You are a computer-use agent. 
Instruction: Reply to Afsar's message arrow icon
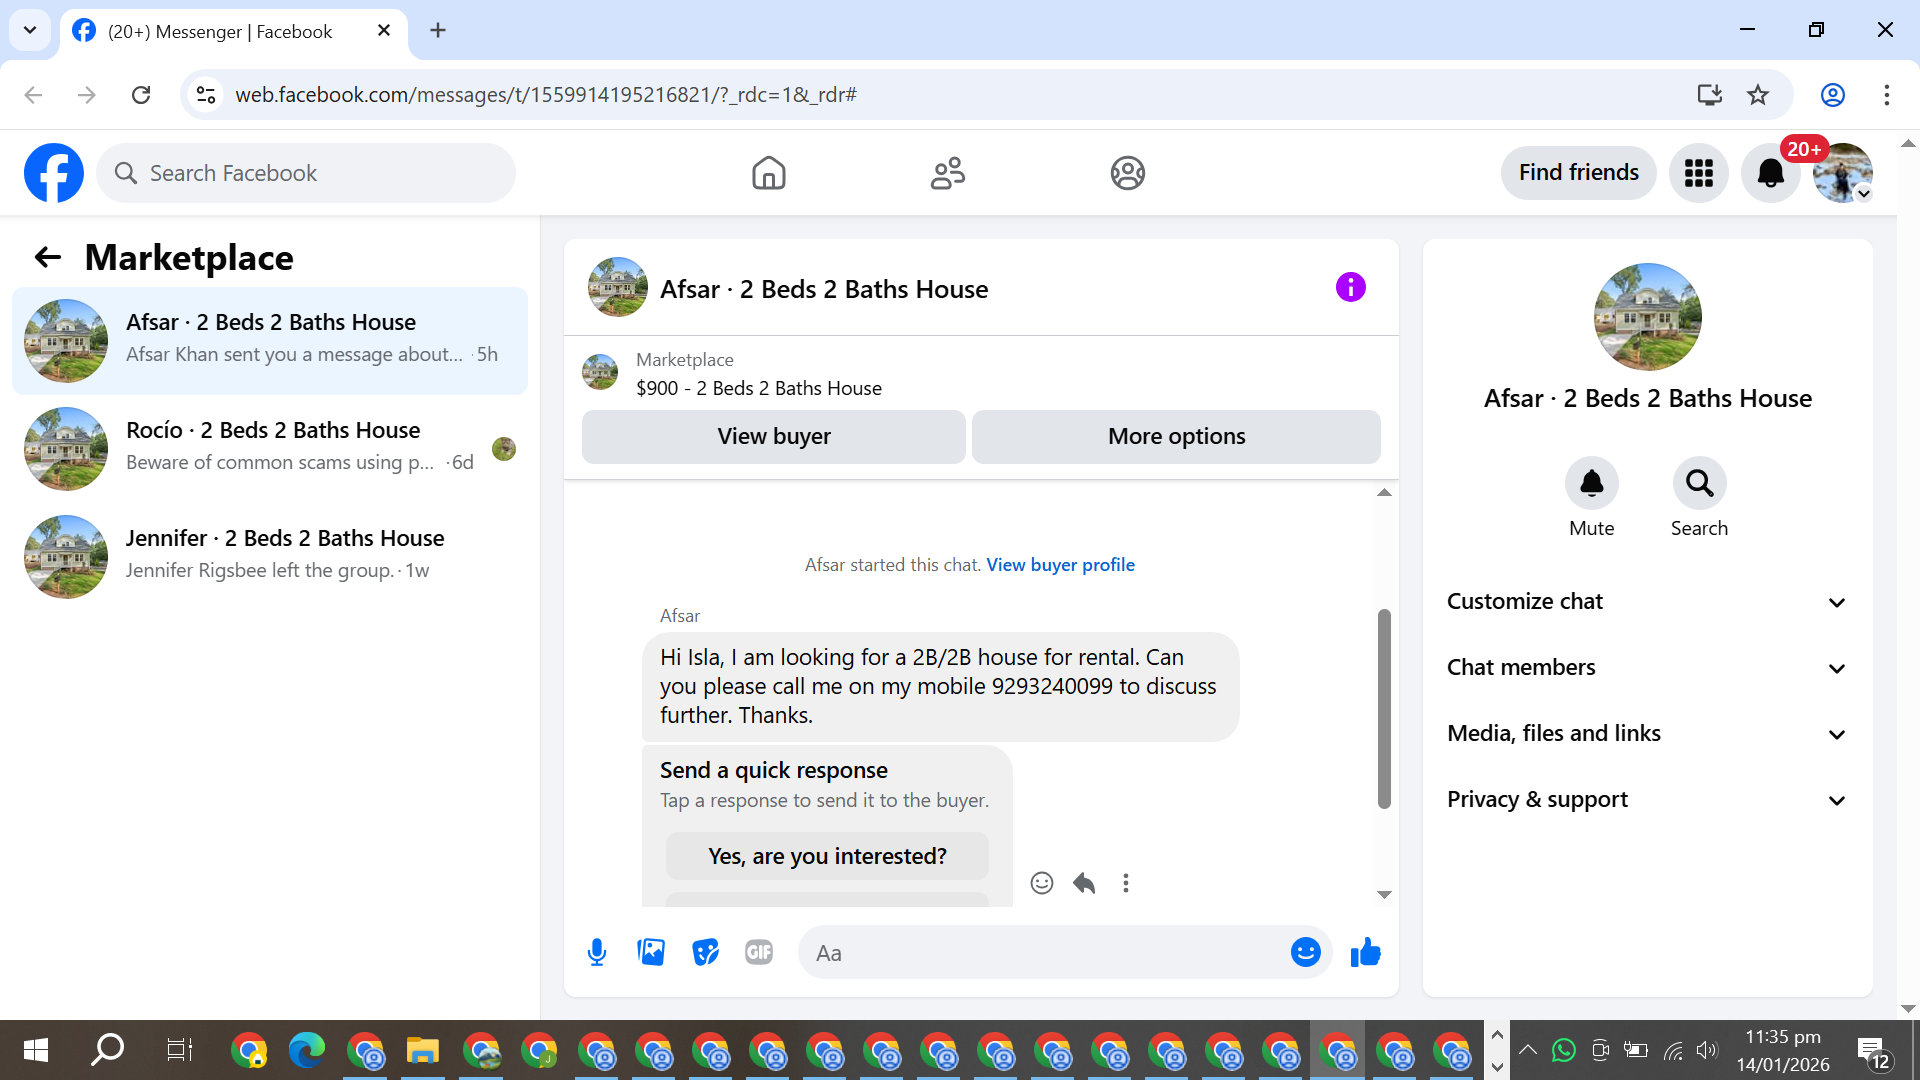tap(1084, 883)
